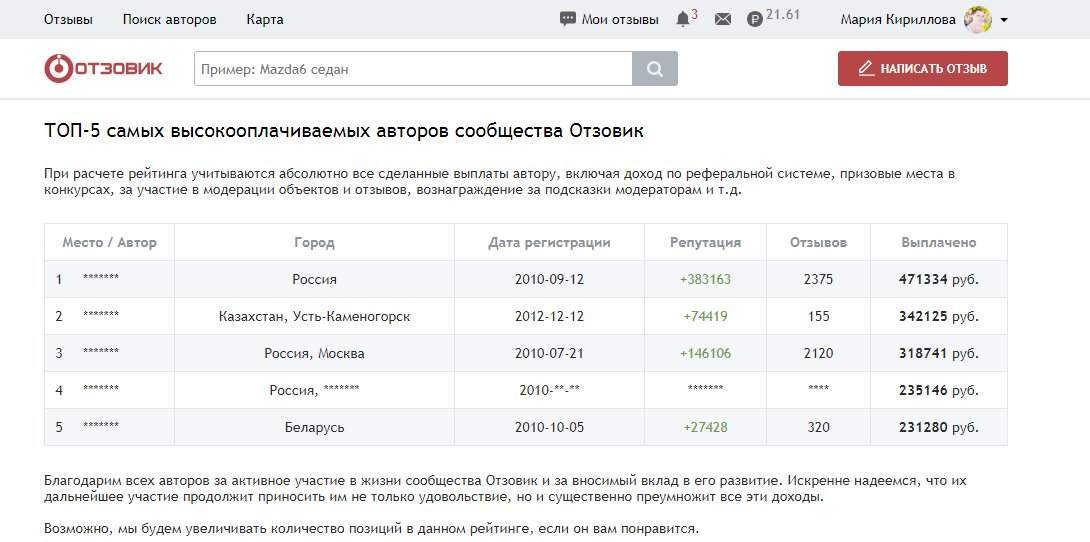Click the Город column header
This screenshot has height=542, width=1090.
point(314,243)
